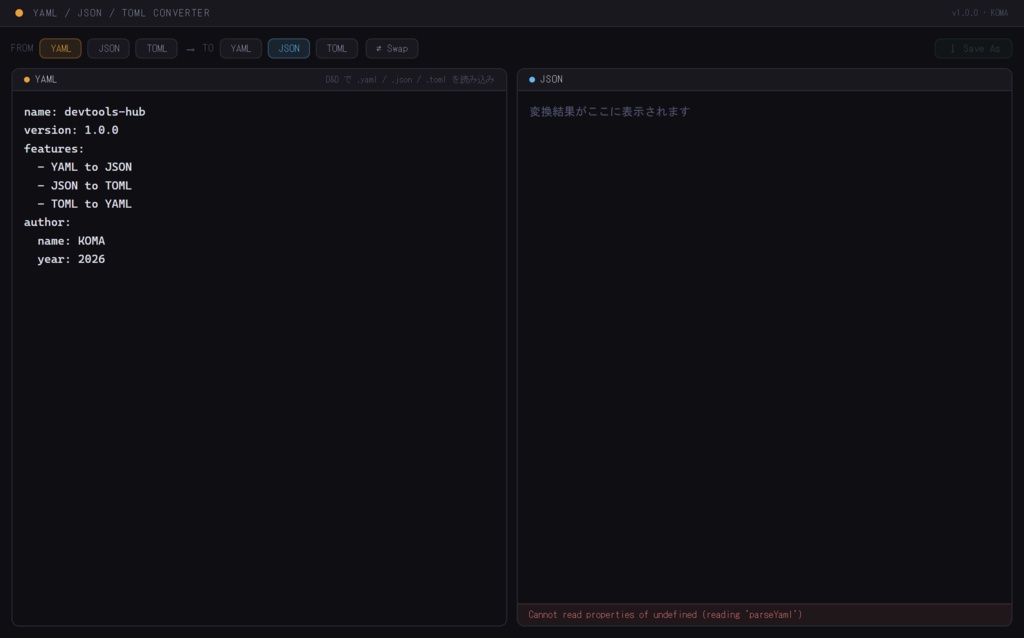The width and height of the screenshot is (1024, 638).
Task: Click the orange dot in the app title
Action: (19, 12)
